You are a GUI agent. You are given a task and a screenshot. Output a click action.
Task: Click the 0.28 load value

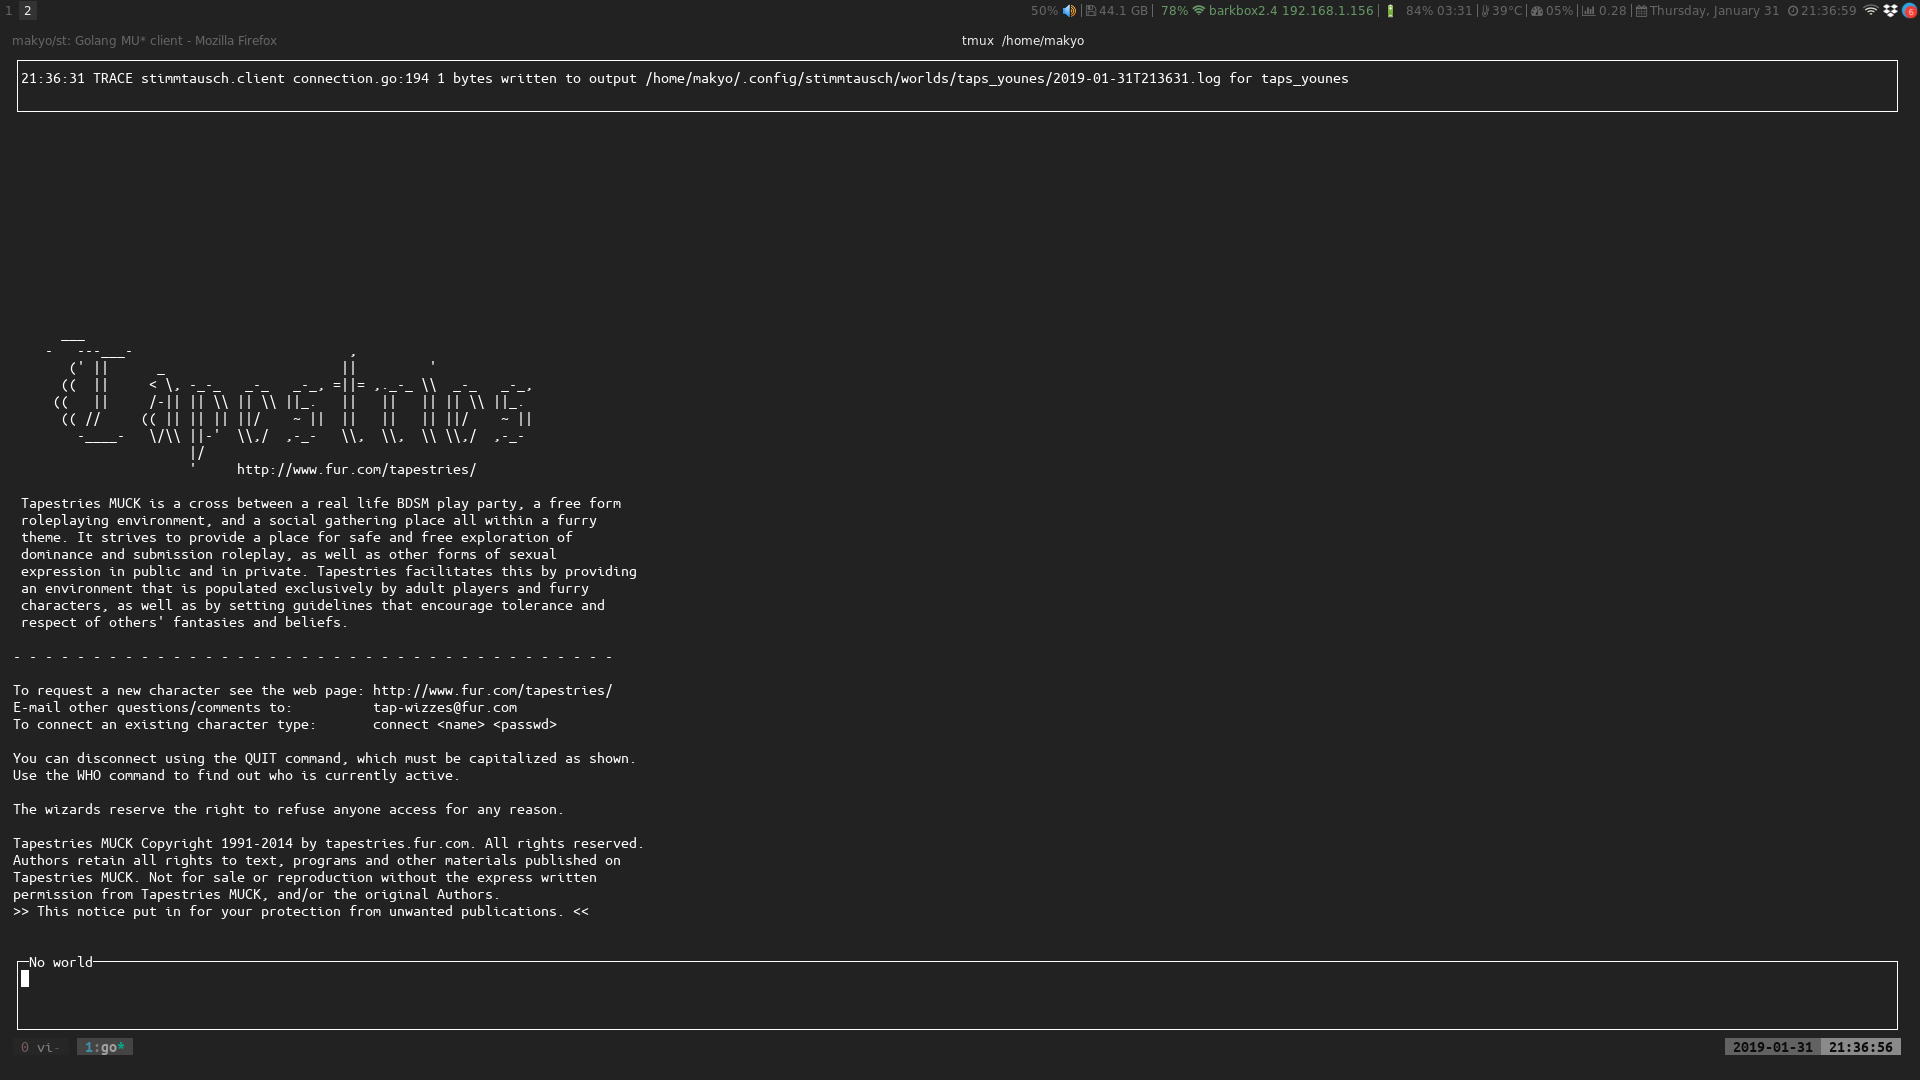(1612, 11)
